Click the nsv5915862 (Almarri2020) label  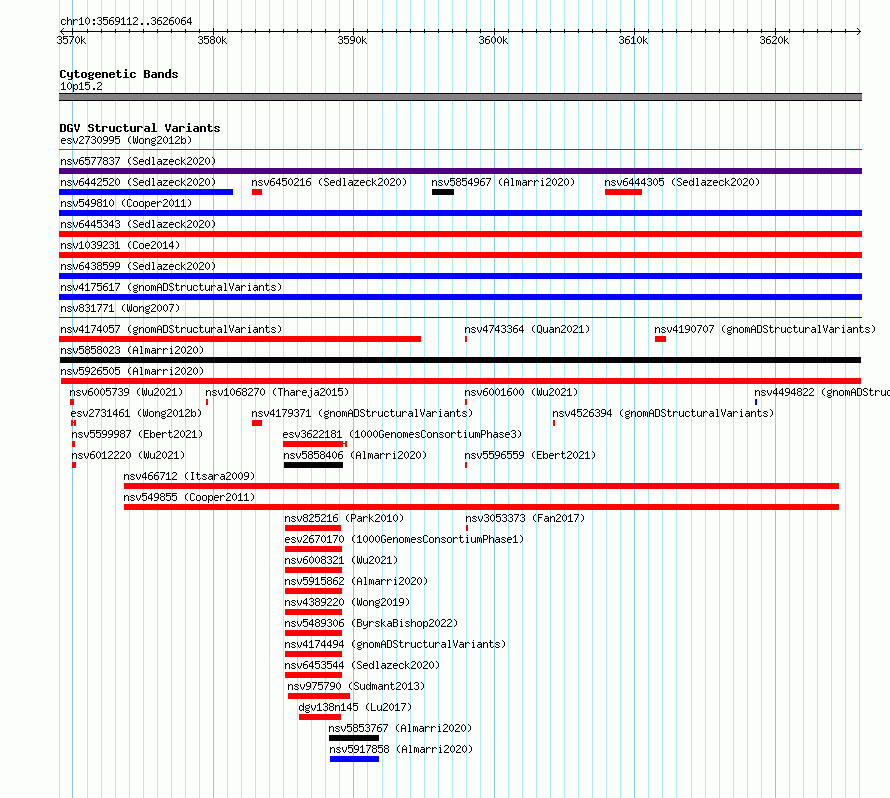(356, 581)
